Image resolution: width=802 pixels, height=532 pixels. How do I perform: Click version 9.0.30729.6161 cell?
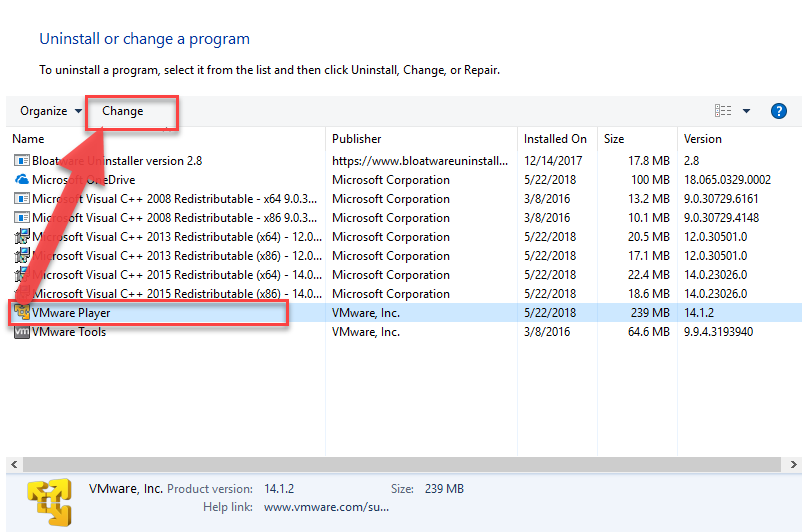pyautogui.click(x=721, y=198)
